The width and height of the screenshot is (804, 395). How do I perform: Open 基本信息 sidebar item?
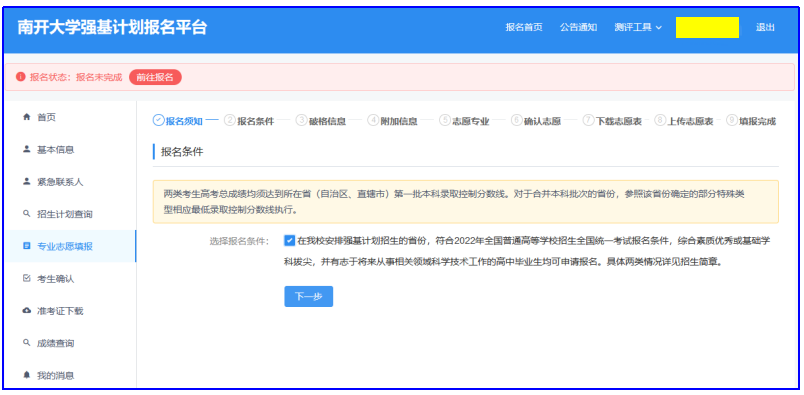(70, 149)
